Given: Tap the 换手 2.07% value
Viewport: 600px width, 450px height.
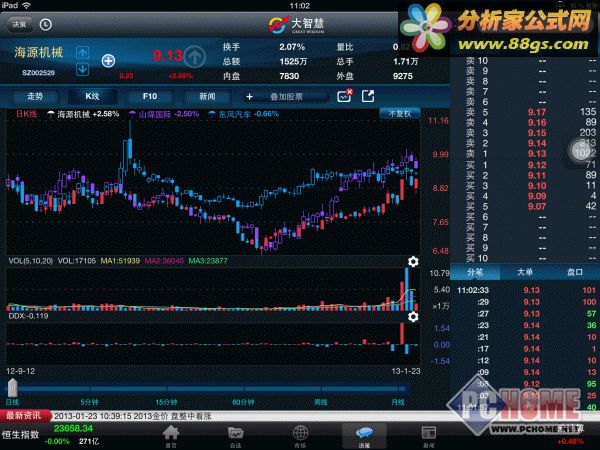Looking at the screenshot, I should tap(292, 47).
